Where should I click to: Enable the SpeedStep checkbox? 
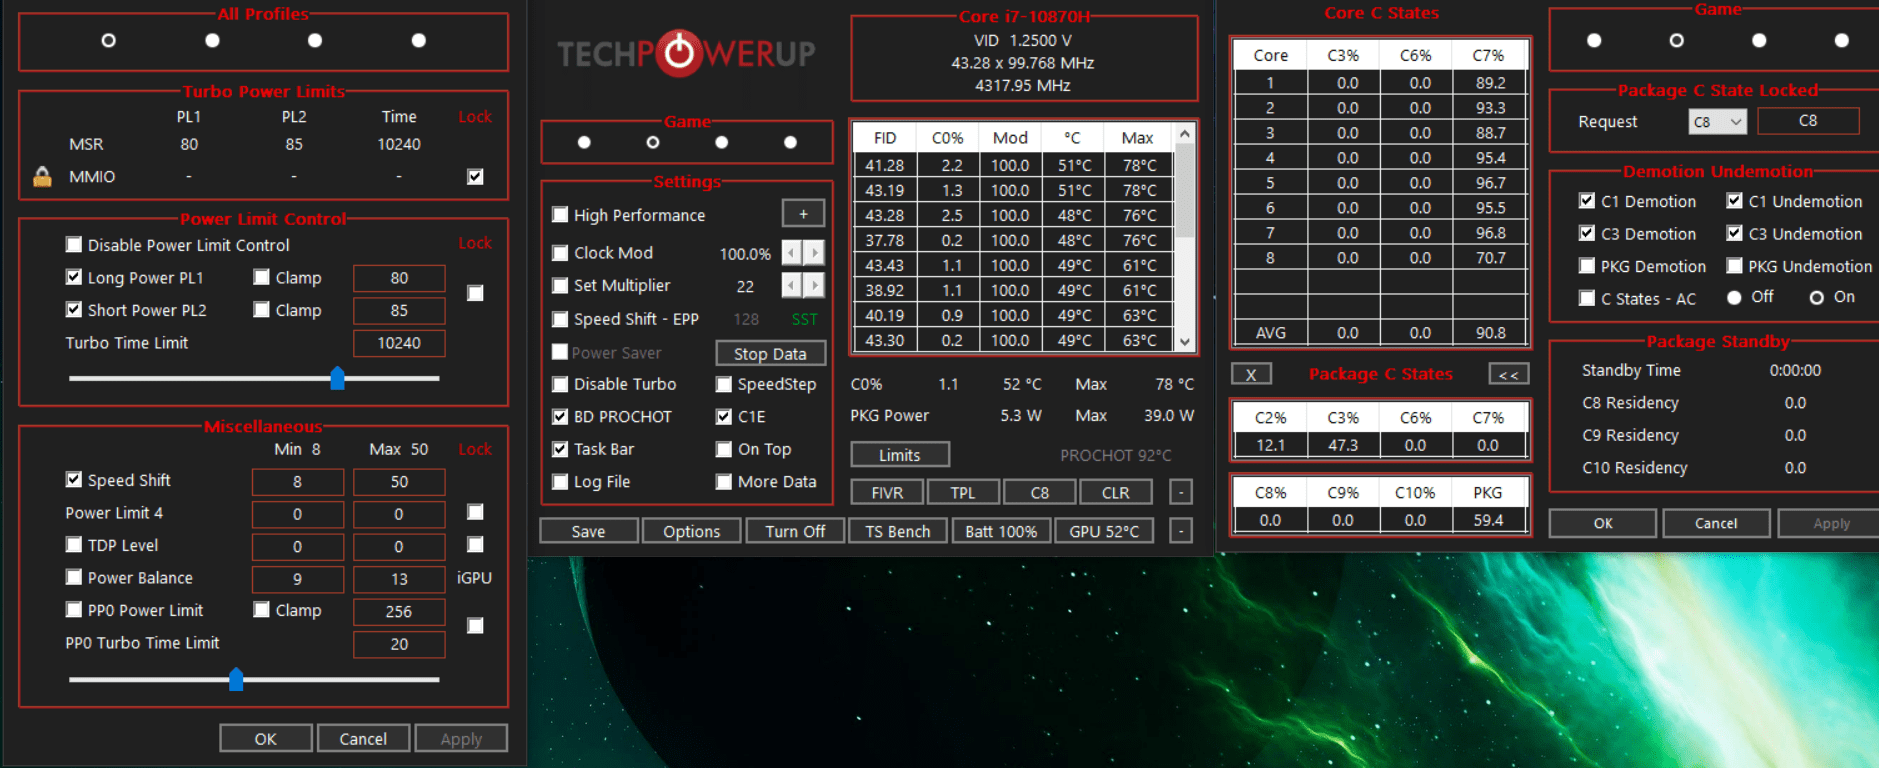click(x=724, y=384)
